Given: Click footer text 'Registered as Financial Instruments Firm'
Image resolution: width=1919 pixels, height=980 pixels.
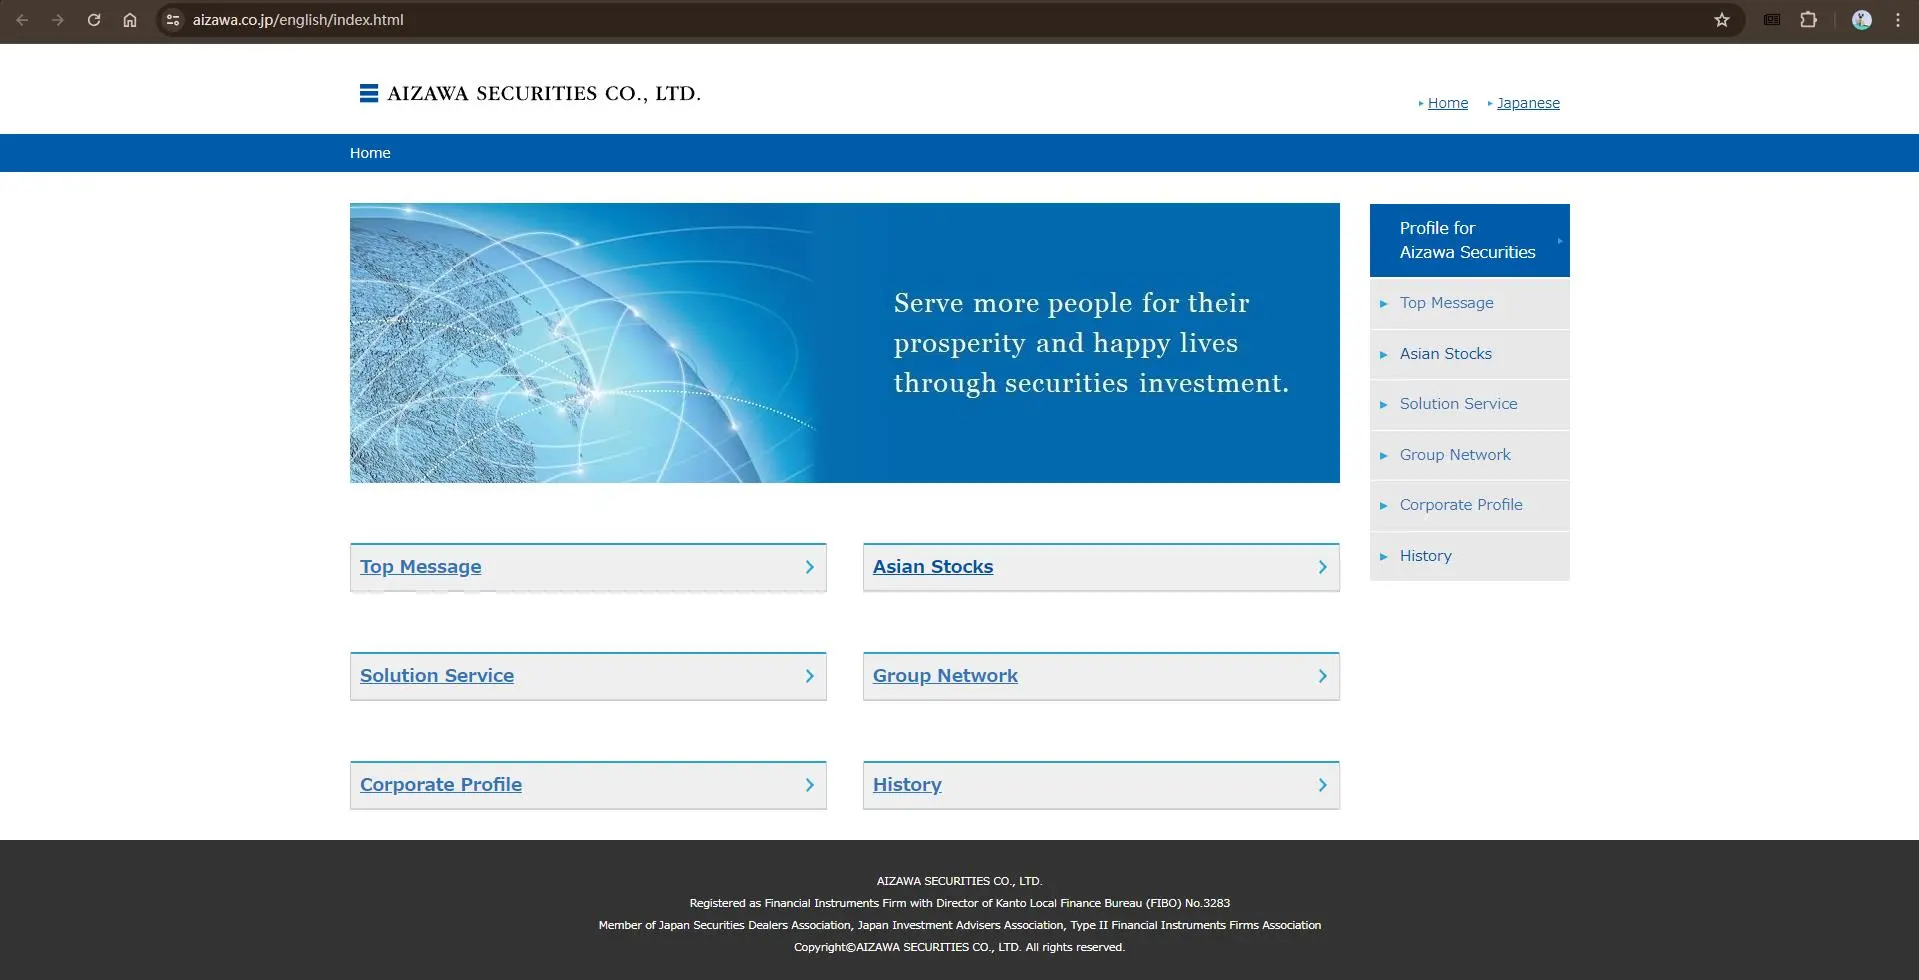Looking at the screenshot, I should pyautogui.click(x=798, y=903).
